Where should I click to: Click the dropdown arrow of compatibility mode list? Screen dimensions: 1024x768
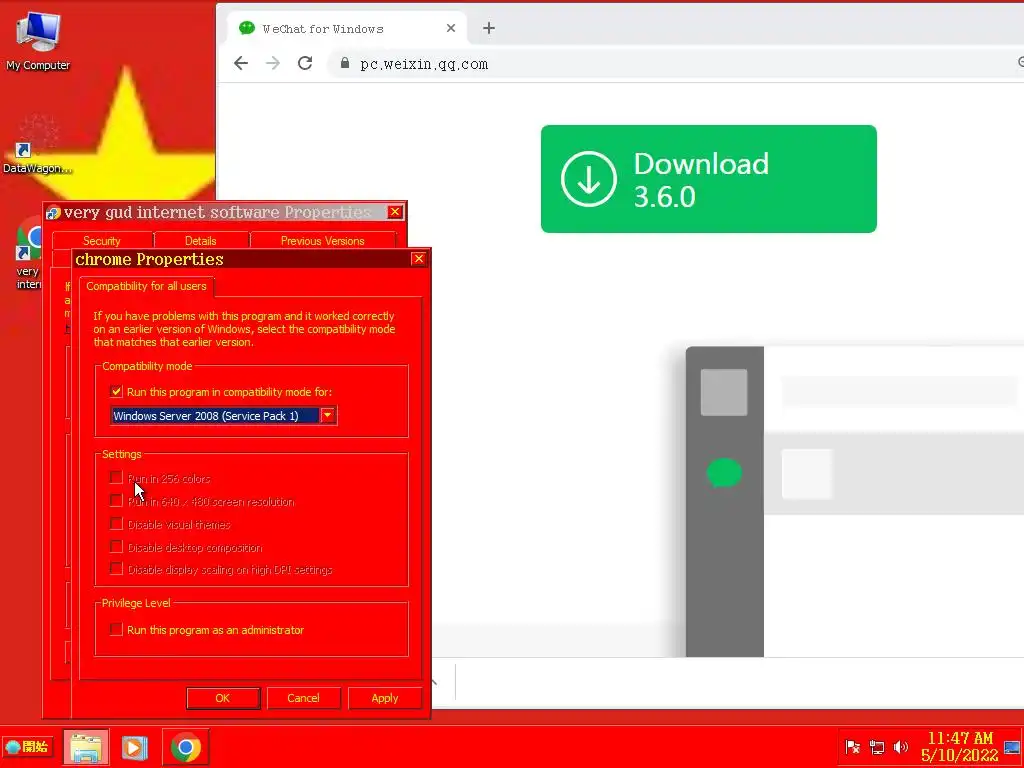coord(328,415)
